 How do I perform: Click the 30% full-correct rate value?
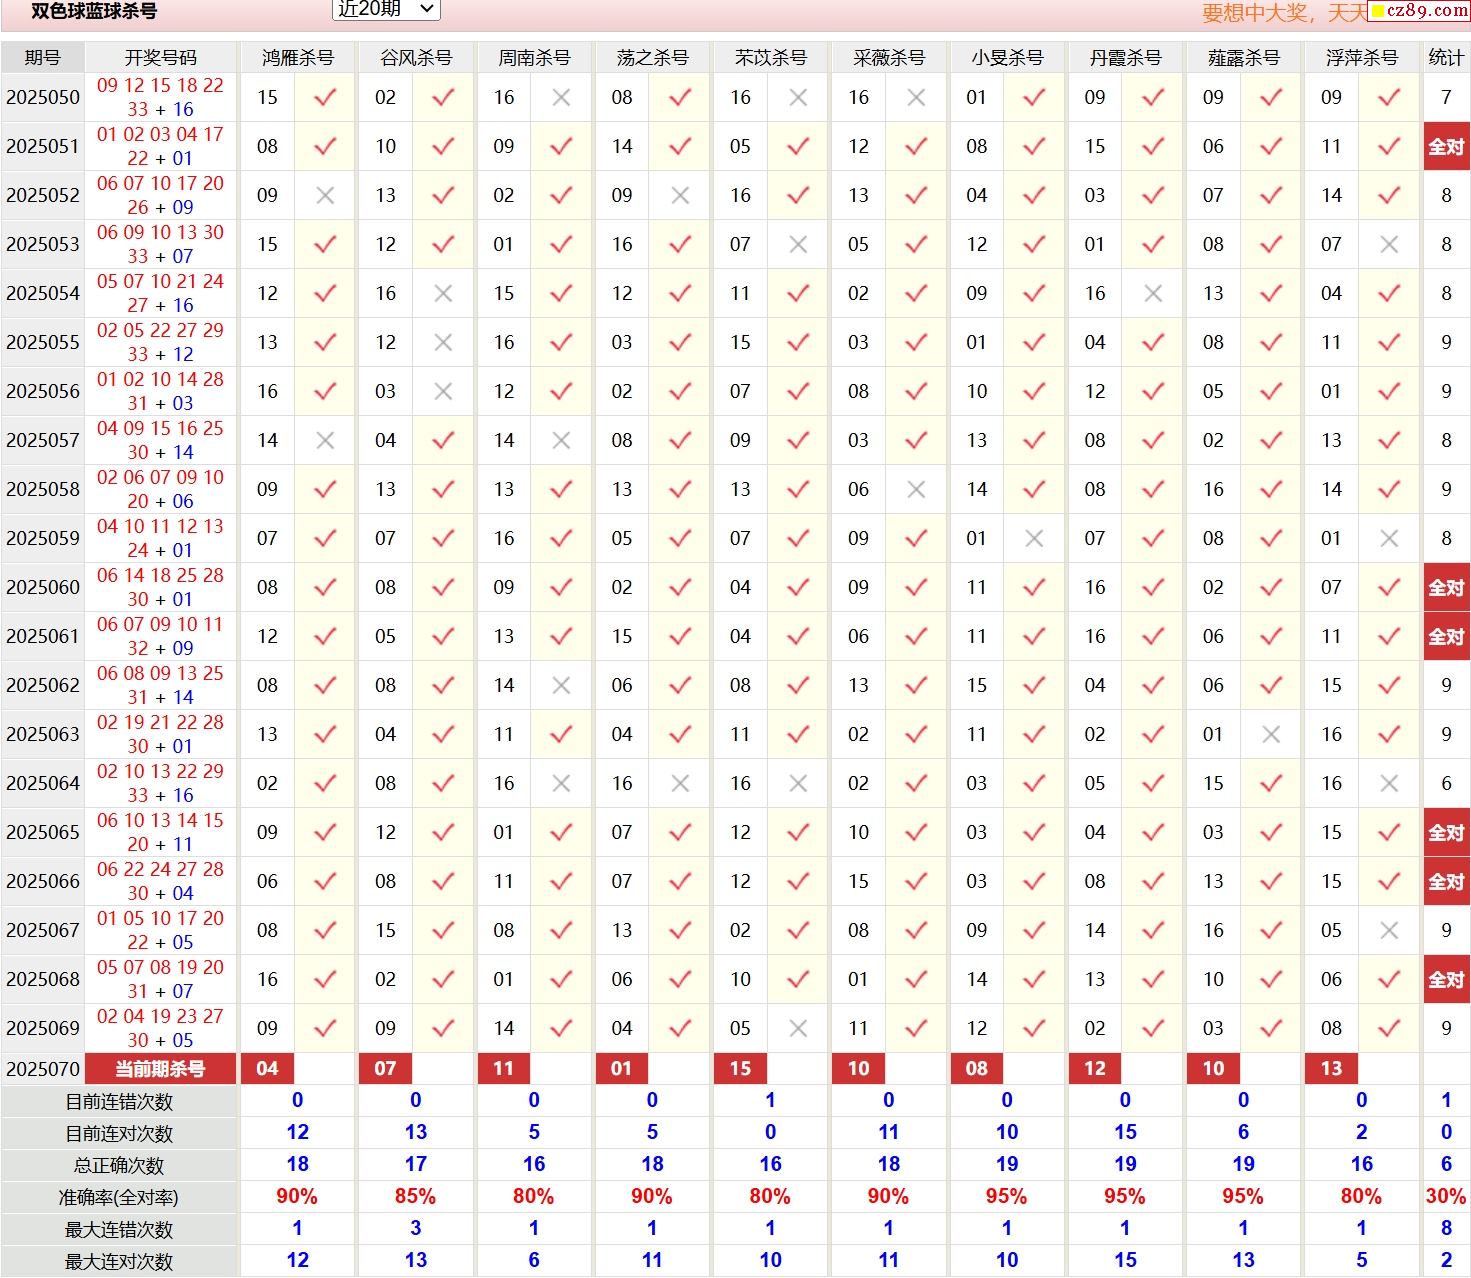point(1446,1197)
